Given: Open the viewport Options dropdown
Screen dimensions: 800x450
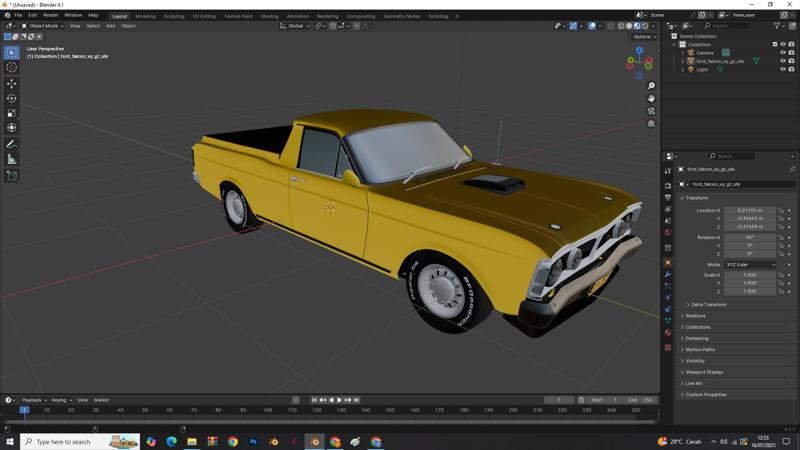Looking at the screenshot, I should click(x=644, y=37).
